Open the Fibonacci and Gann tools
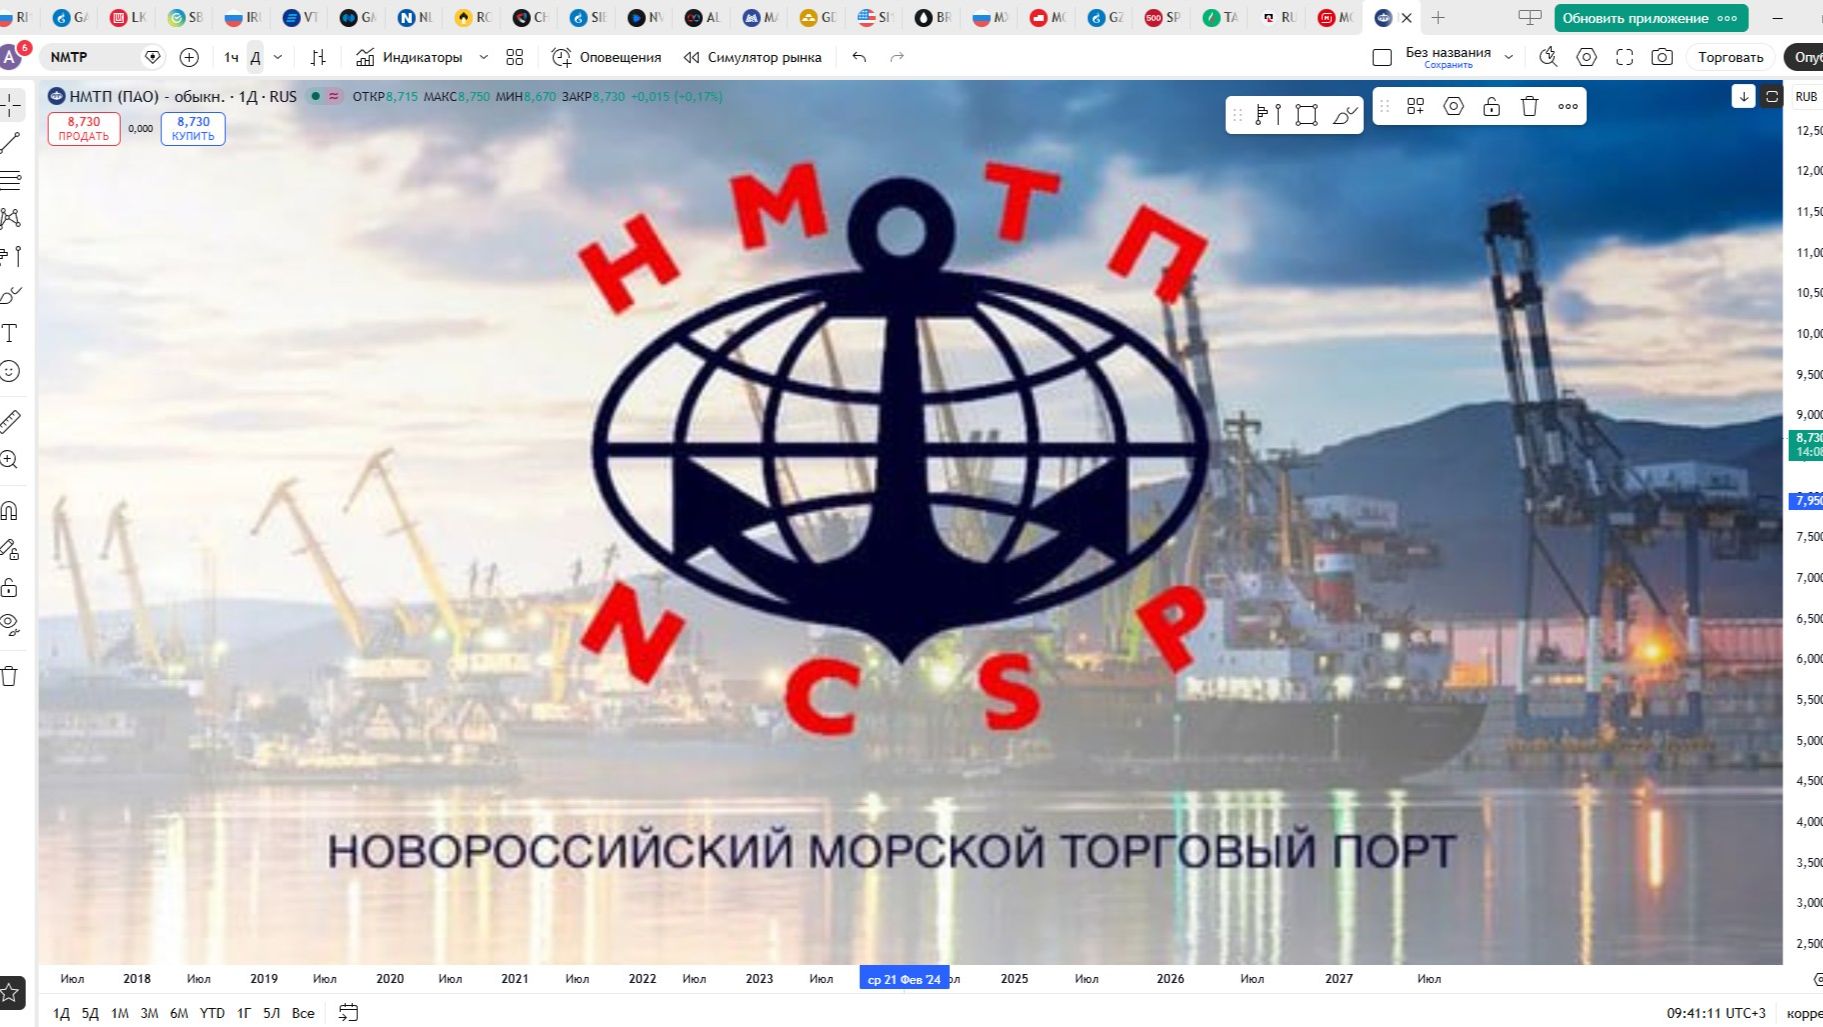Viewport: 1823px width, 1027px height. tap(10, 181)
